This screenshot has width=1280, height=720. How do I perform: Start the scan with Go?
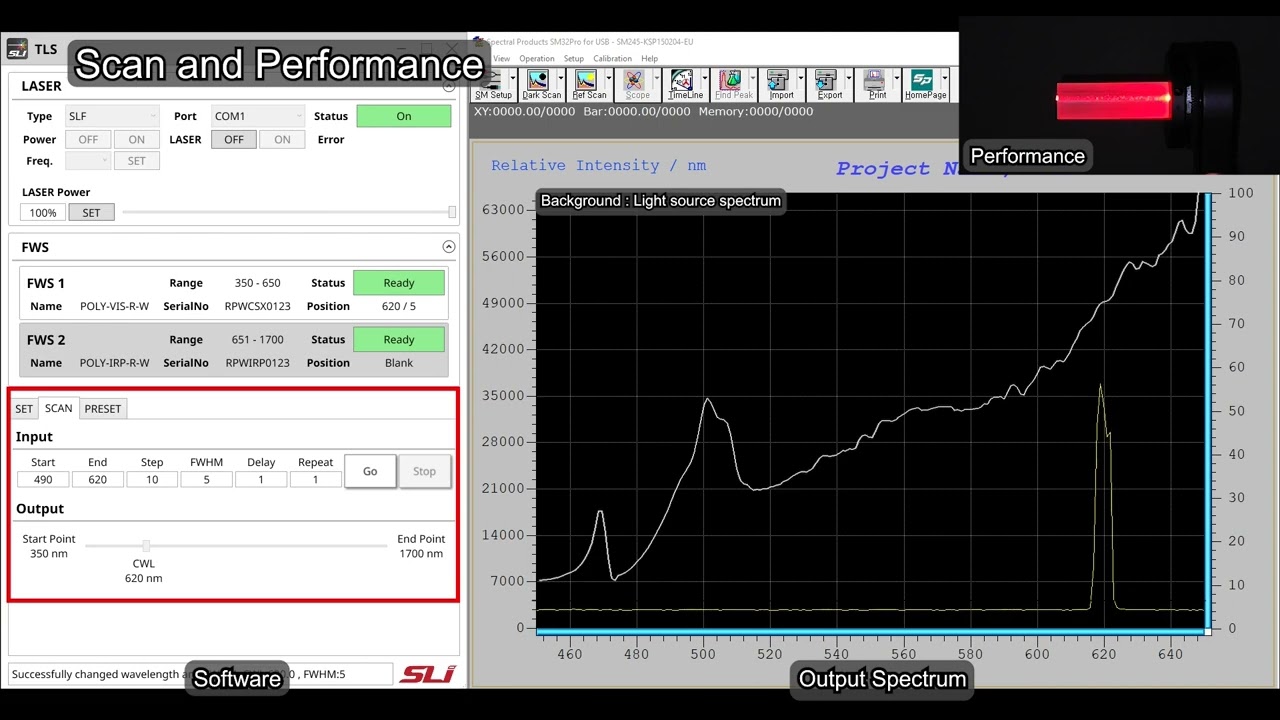coord(370,471)
